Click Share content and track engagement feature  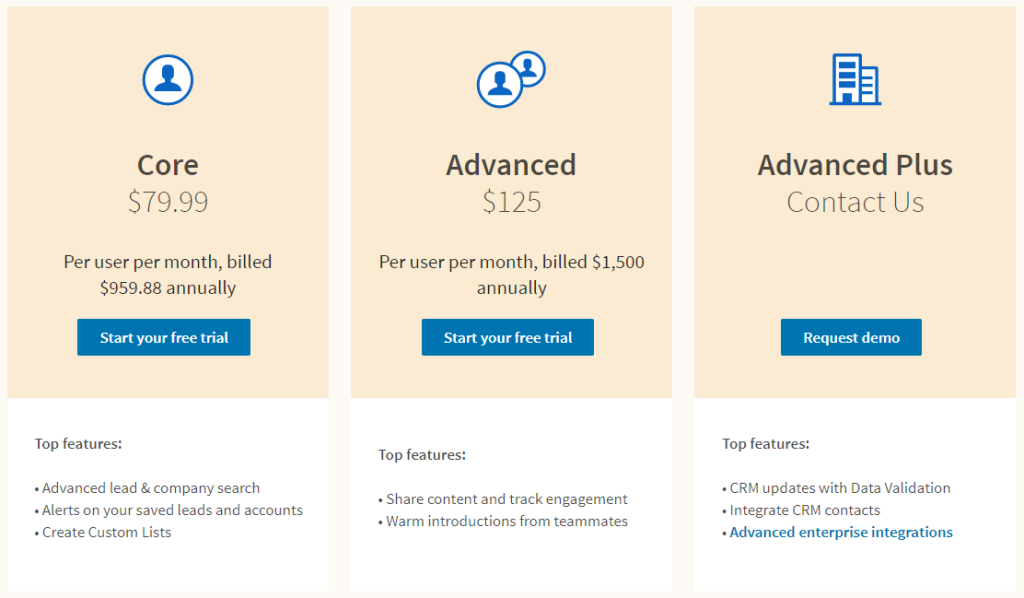coord(502,498)
